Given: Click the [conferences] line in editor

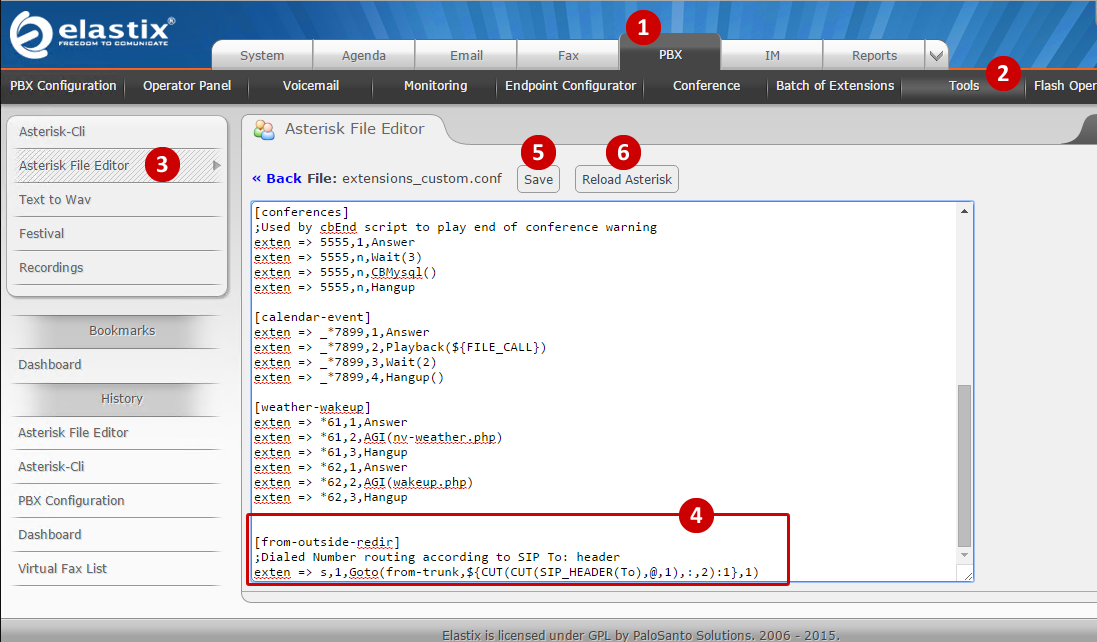Looking at the screenshot, I should 302,212.
